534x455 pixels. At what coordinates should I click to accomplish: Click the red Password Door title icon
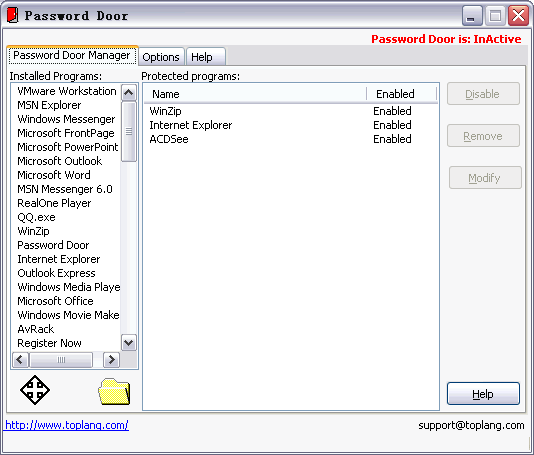point(13,15)
